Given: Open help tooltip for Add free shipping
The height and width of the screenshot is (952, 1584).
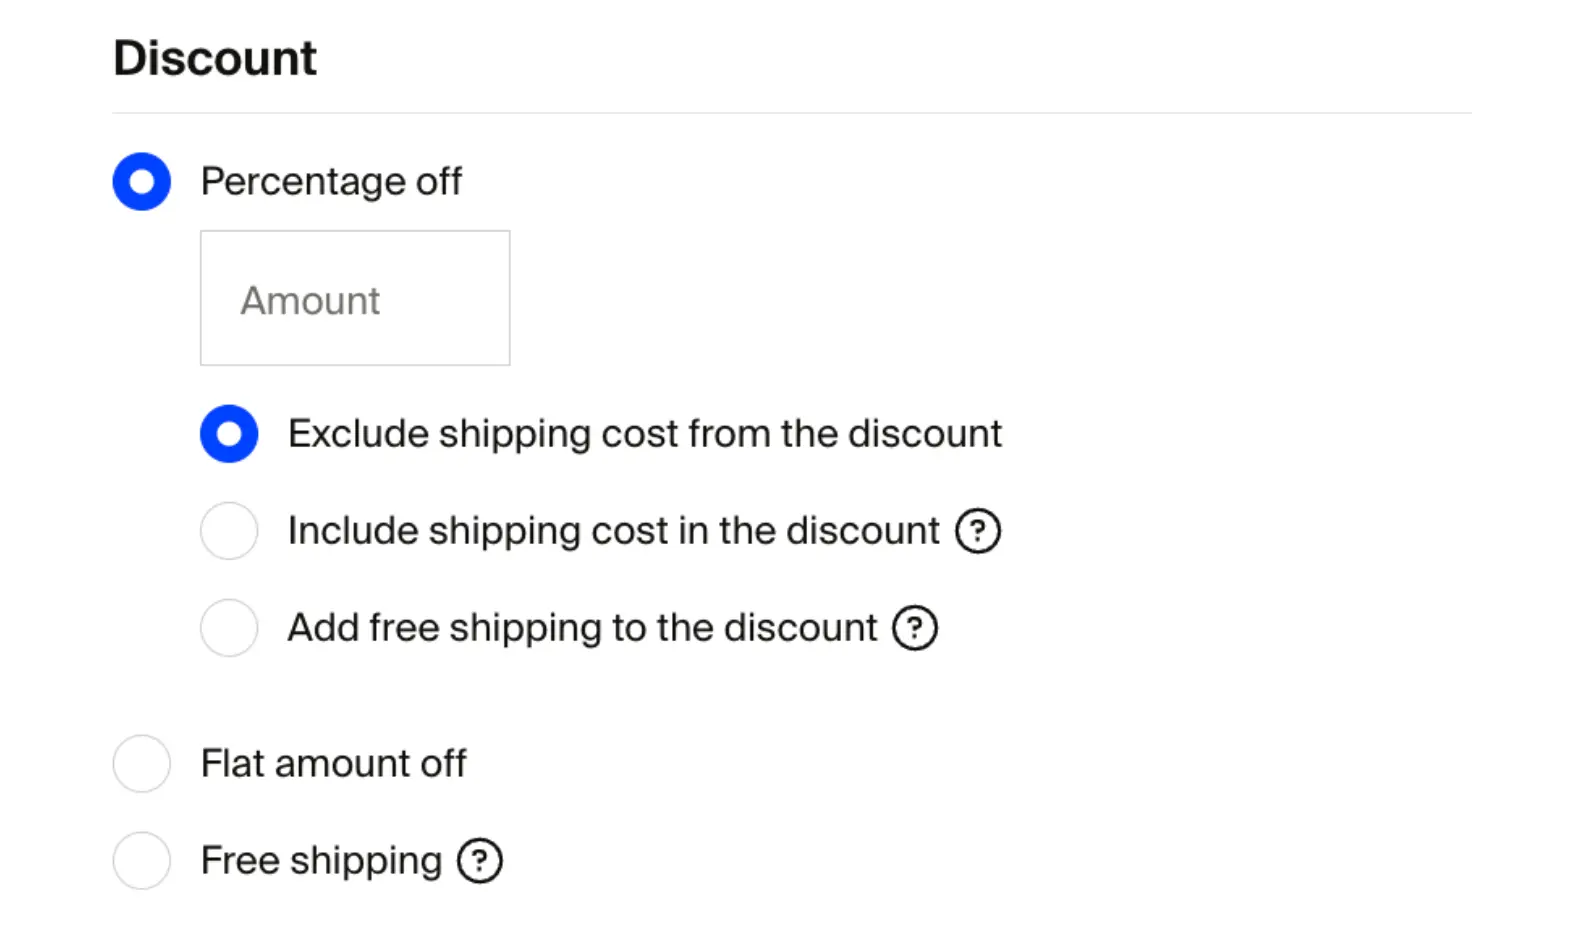Looking at the screenshot, I should click(x=914, y=628).
